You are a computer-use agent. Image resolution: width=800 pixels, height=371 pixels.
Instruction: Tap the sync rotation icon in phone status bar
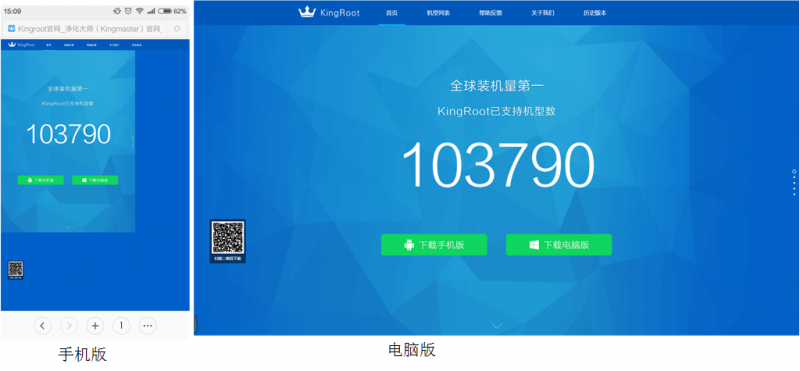coord(117,11)
